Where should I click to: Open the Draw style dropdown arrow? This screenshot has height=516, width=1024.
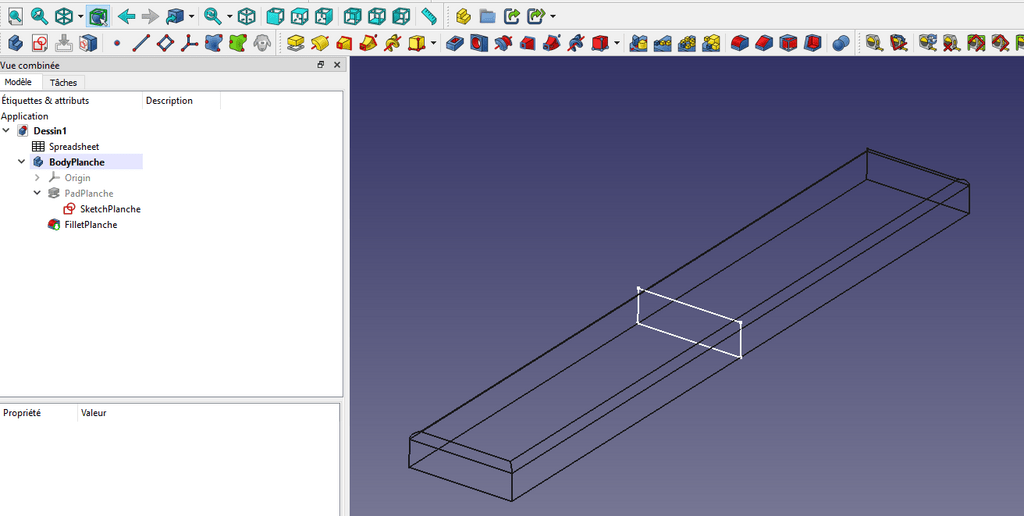point(80,16)
